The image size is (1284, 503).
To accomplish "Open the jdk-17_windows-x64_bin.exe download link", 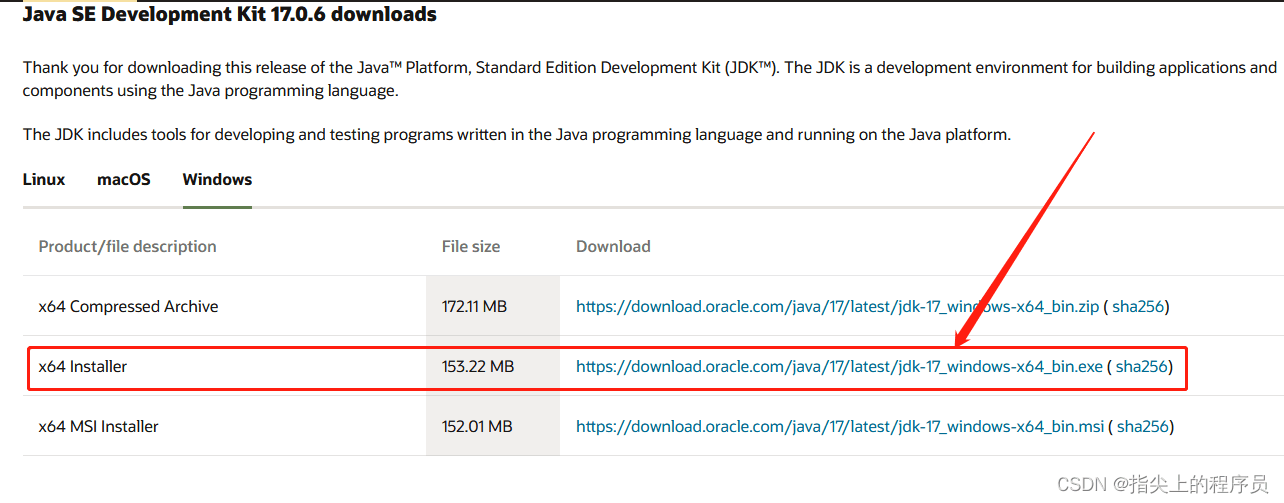I will tap(839, 367).
